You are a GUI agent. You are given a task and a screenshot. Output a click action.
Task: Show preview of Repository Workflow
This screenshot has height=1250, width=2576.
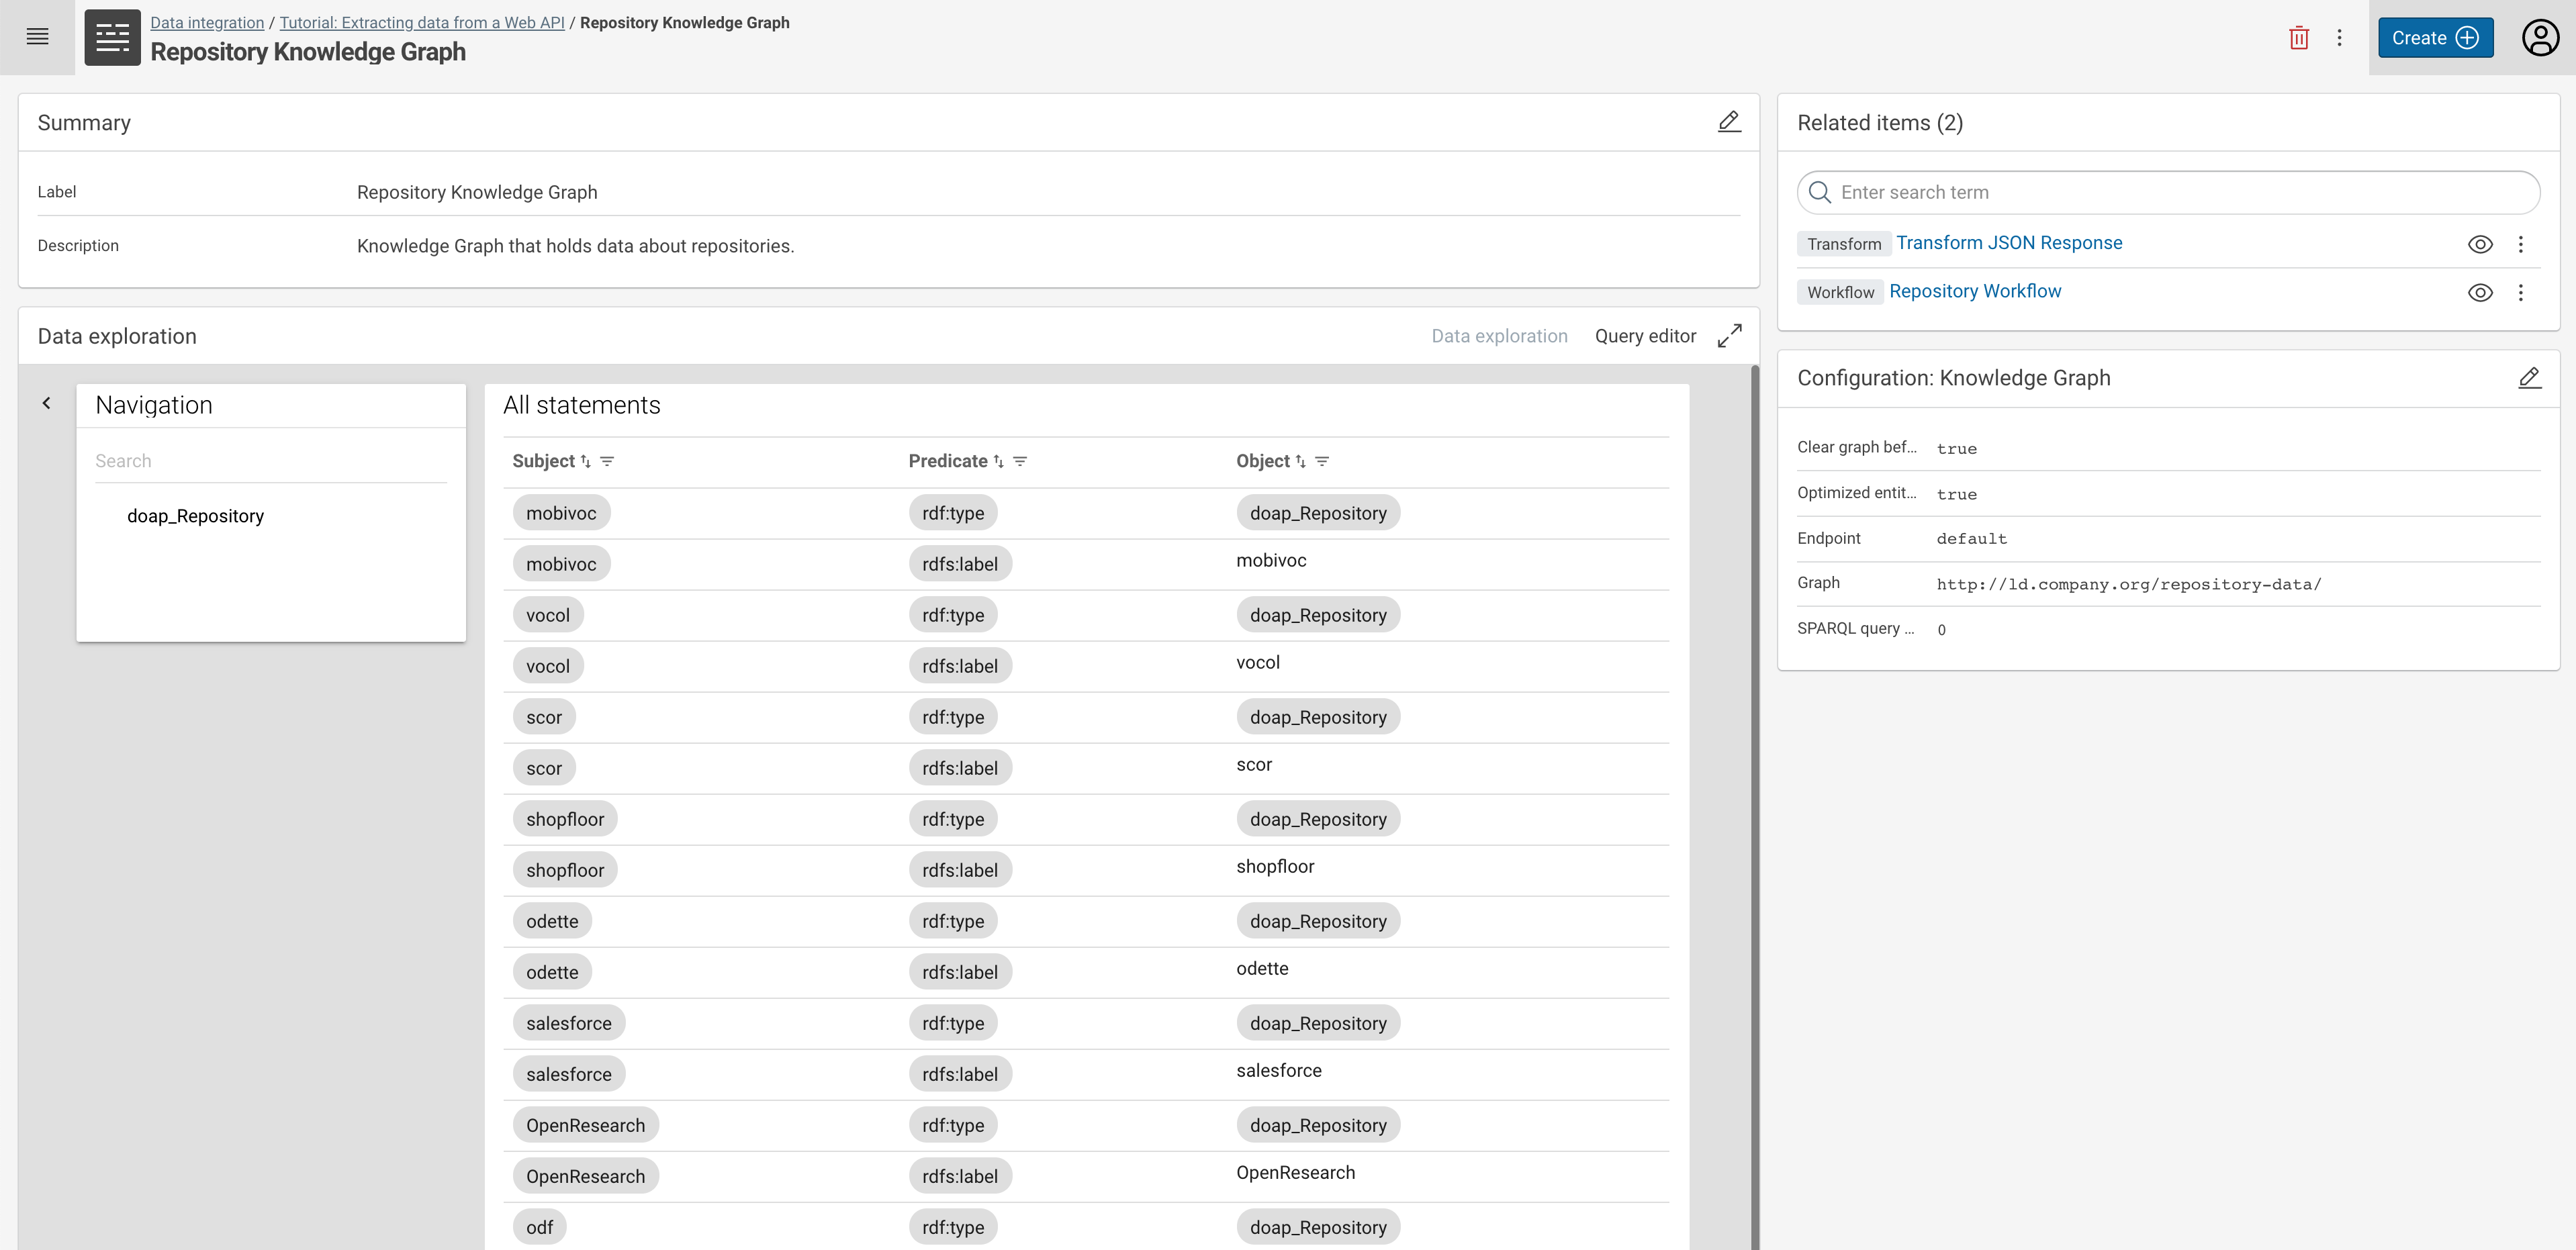pyautogui.click(x=2481, y=292)
